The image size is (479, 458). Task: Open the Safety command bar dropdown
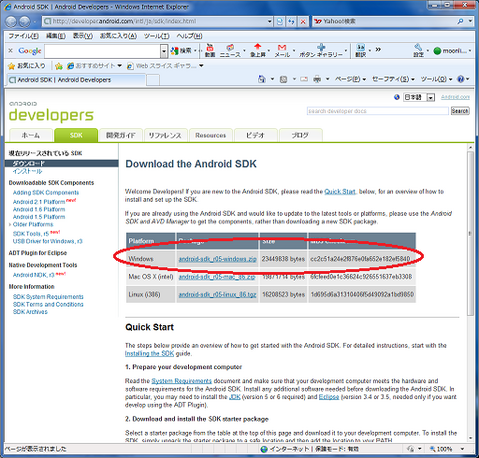(393, 79)
